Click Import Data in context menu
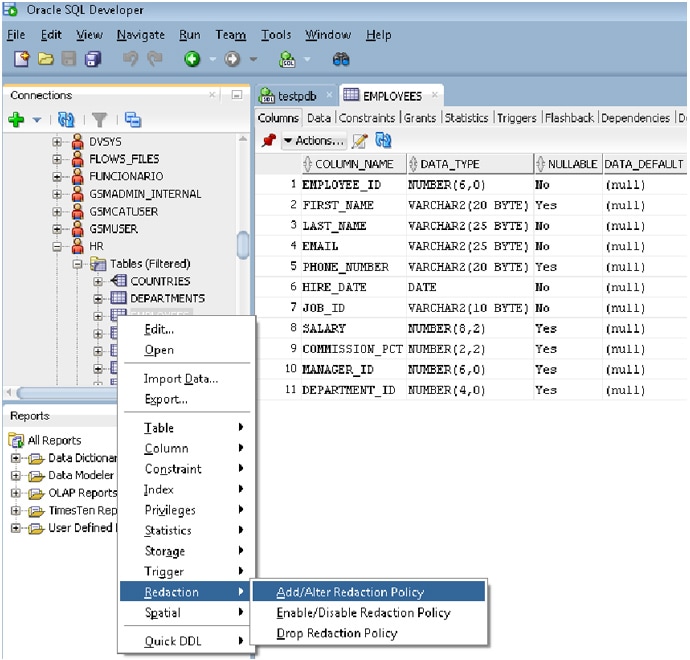The width and height of the screenshot is (690, 660). tap(180, 379)
